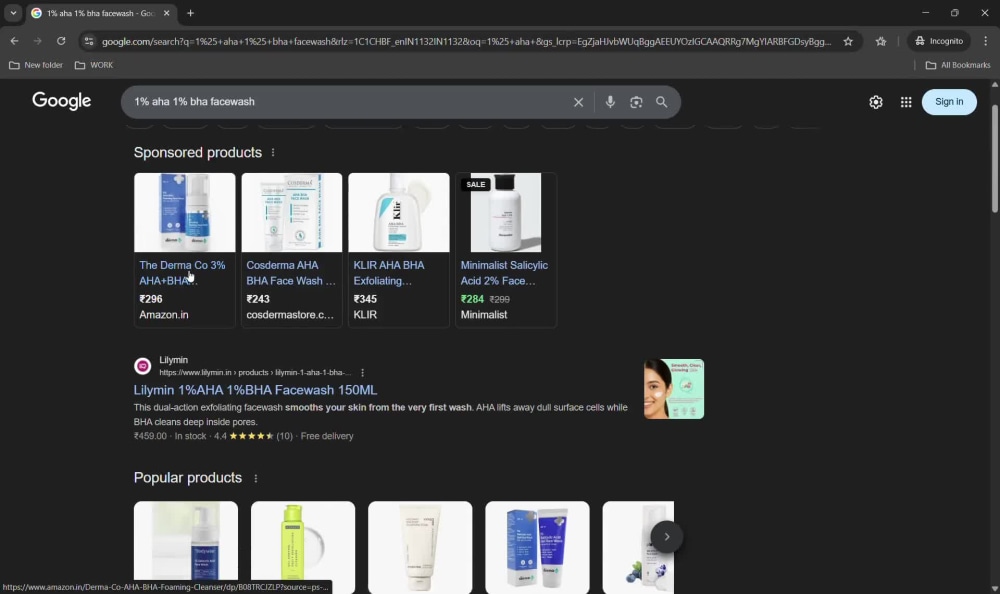Open site information icon in address bar
The image size is (1000, 594).
(89, 41)
